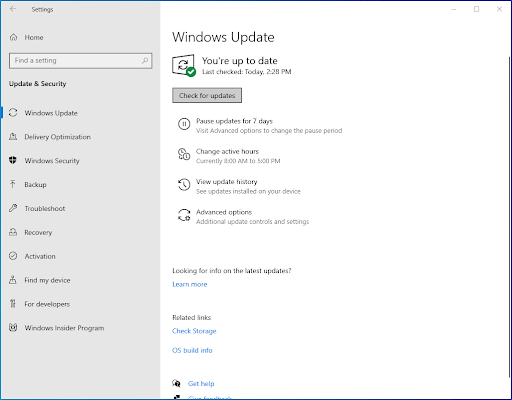The image size is (512, 400).
Task: Click the 'Windows Update' page title
Action: 223,37
